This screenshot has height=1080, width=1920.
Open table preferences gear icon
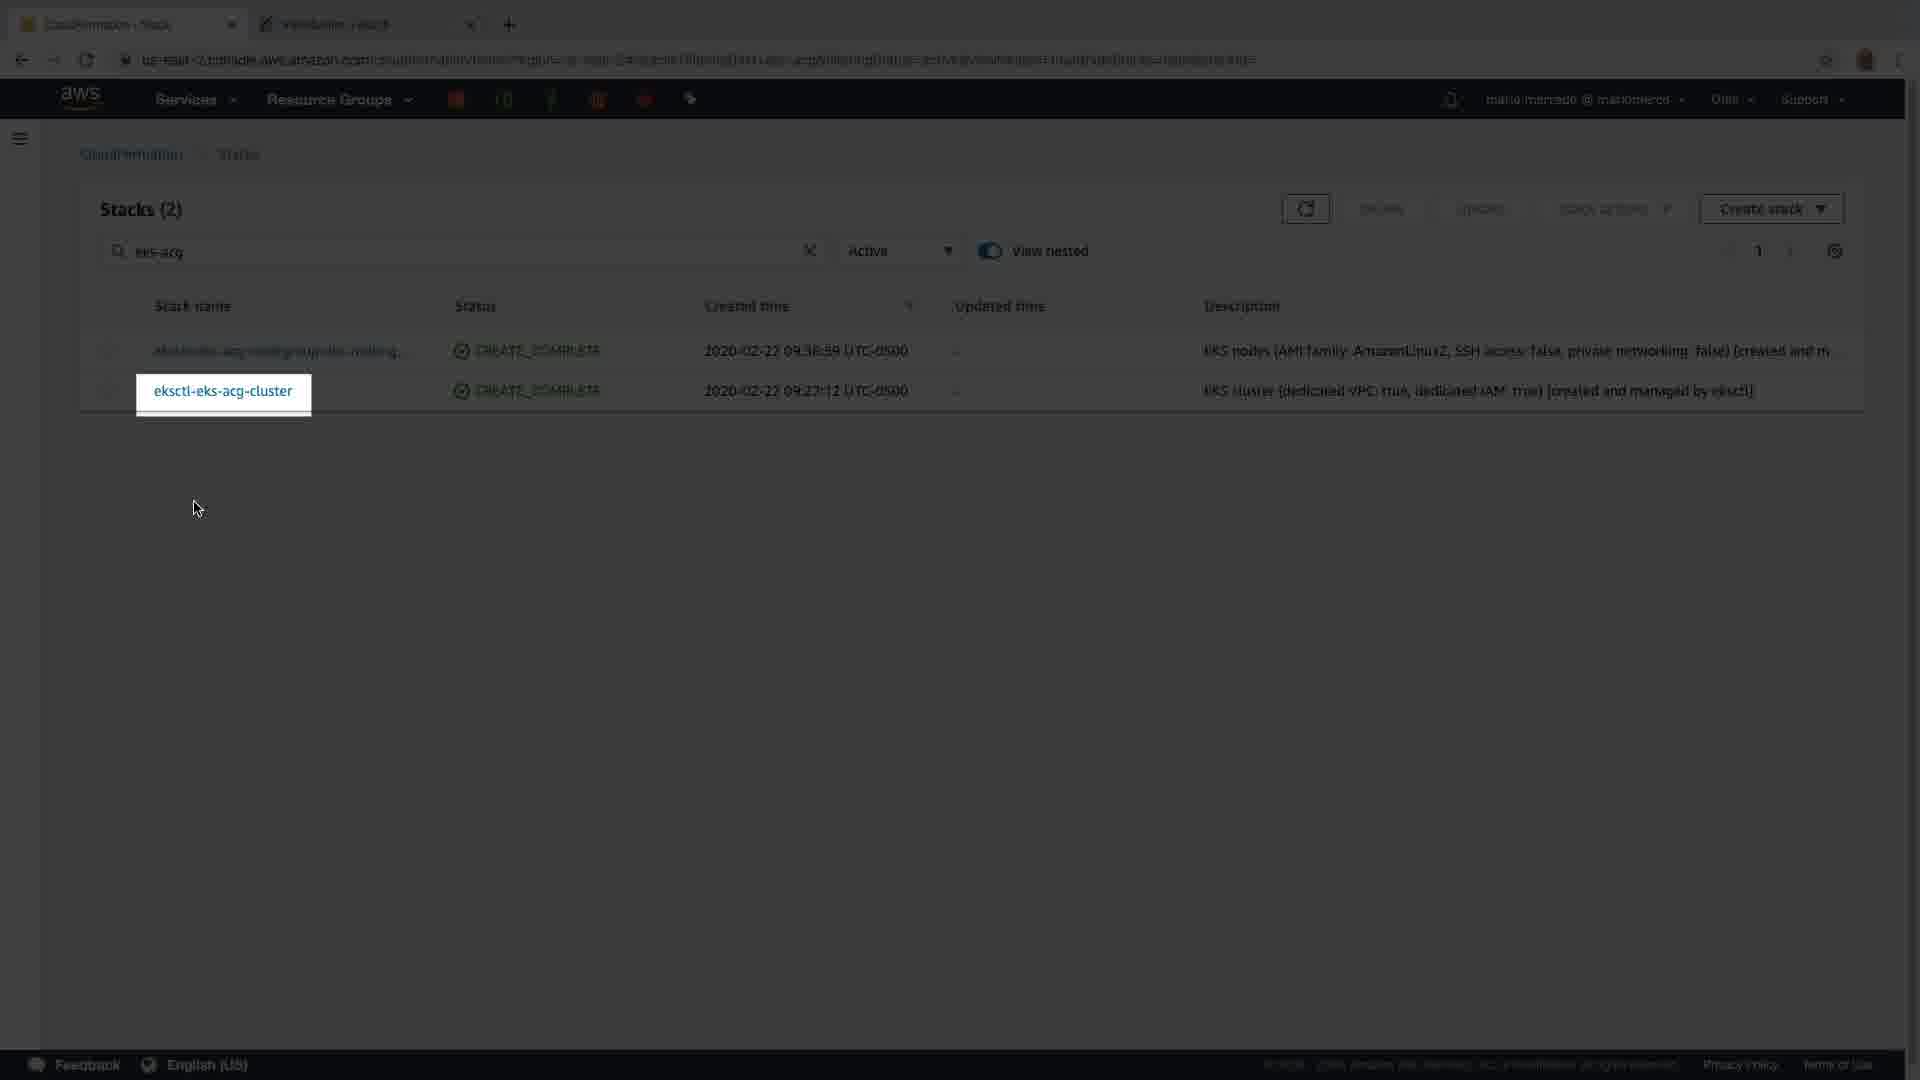tap(1834, 252)
